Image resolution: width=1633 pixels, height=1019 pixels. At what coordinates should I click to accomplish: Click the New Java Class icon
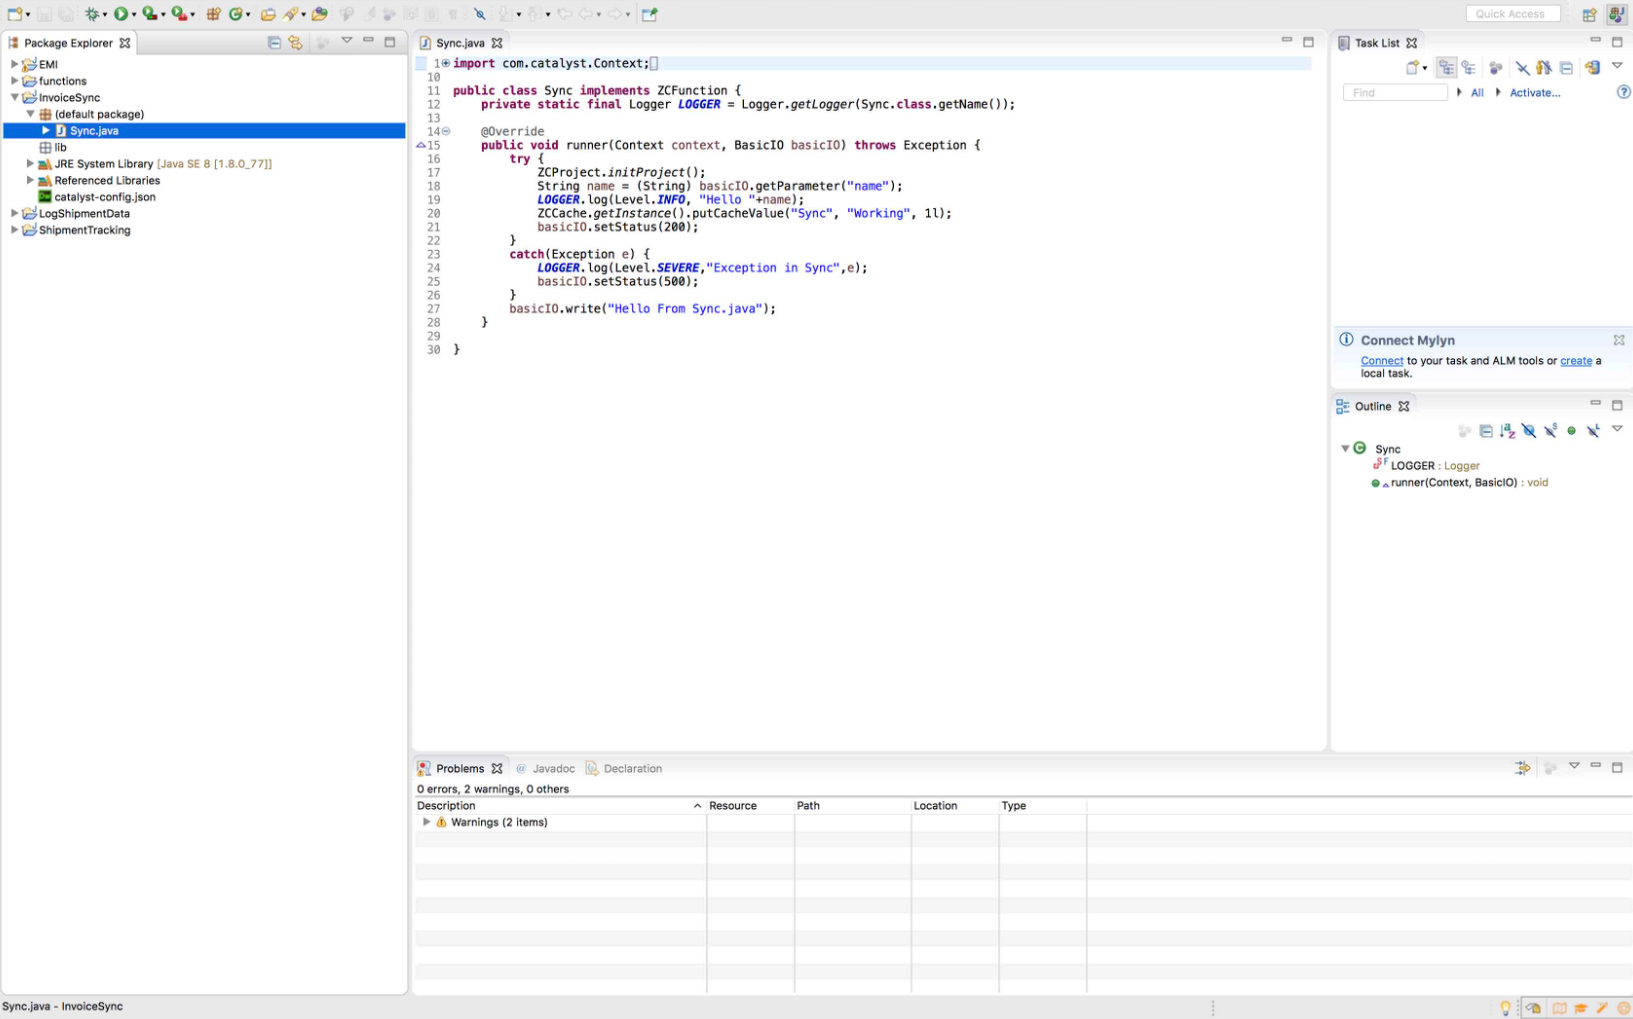236,14
